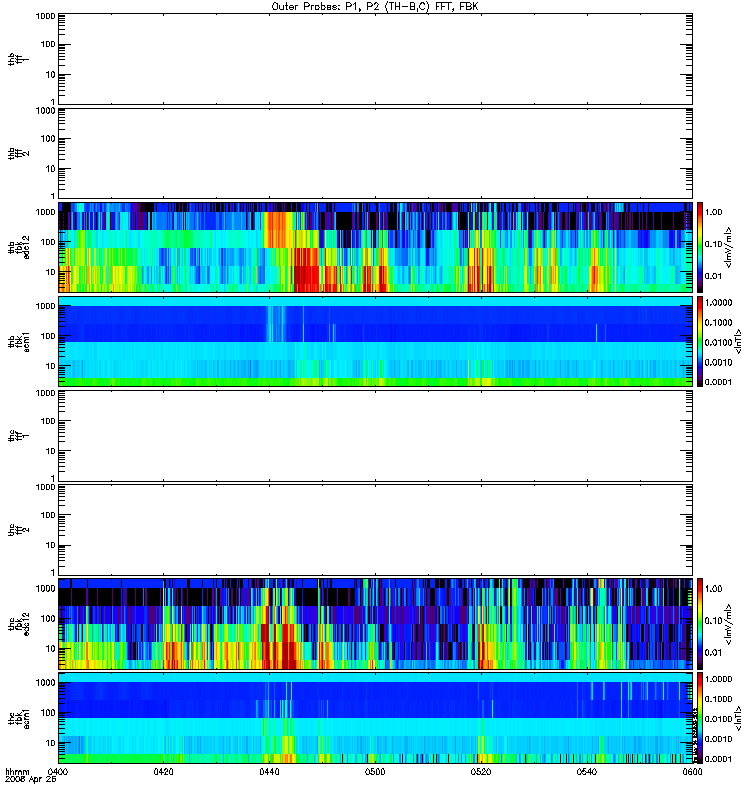Click the 0520 time tick label
This screenshot has width=750, height=800.
pyautogui.click(x=481, y=772)
